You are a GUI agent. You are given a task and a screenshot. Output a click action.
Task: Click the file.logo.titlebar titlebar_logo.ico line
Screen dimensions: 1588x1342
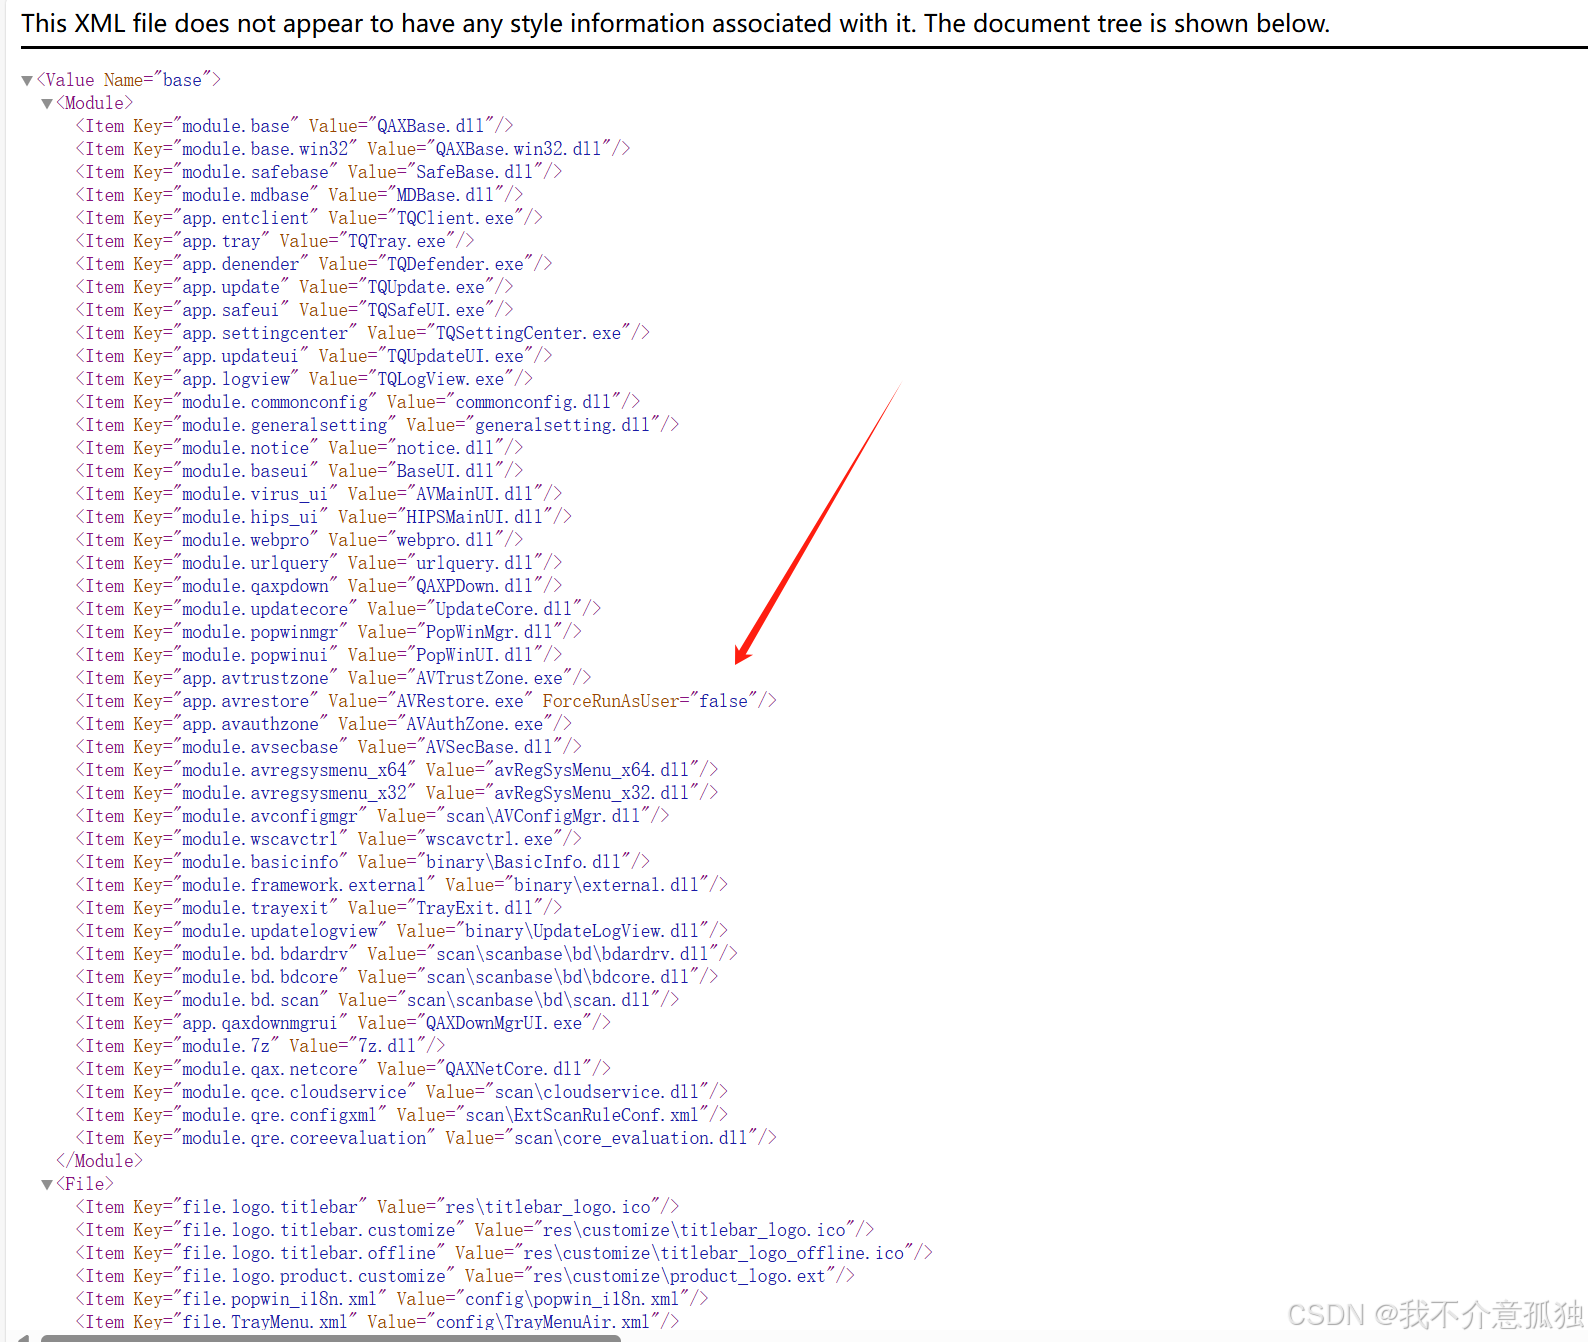(x=377, y=1207)
